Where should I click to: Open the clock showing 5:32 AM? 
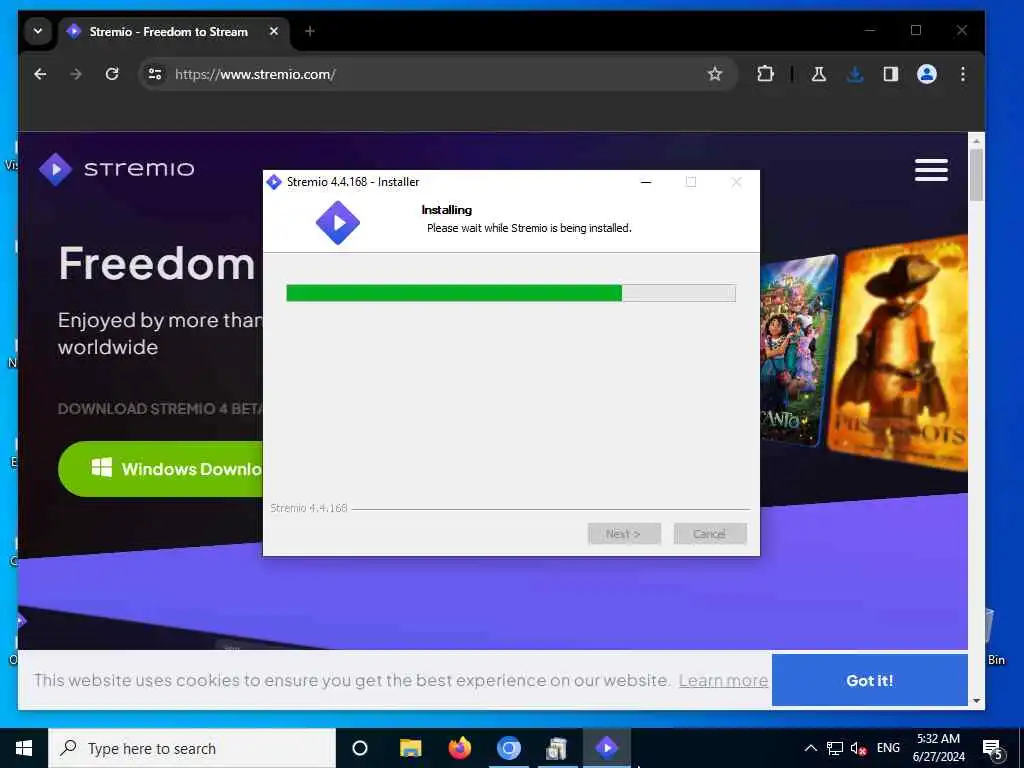[x=938, y=748]
